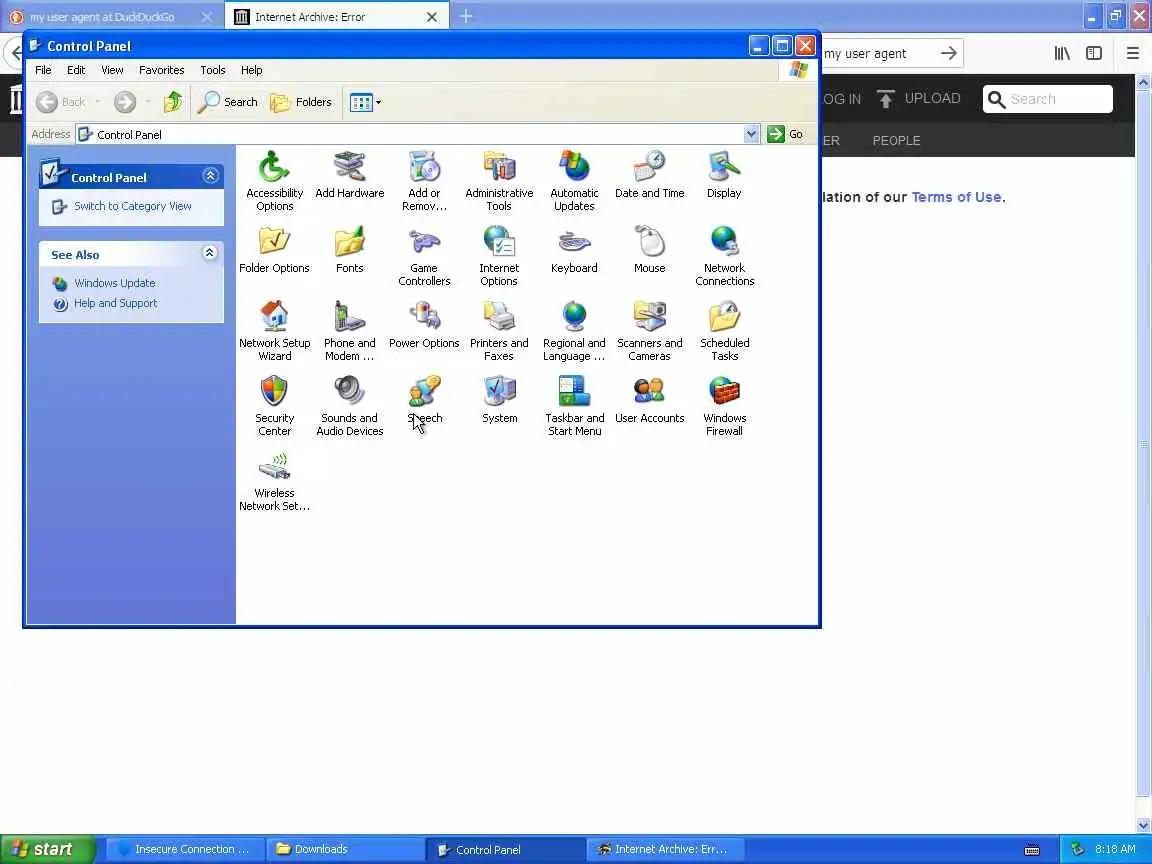Click the Go button beside address bar
The height and width of the screenshot is (864, 1152).
[x=785, y=134]
